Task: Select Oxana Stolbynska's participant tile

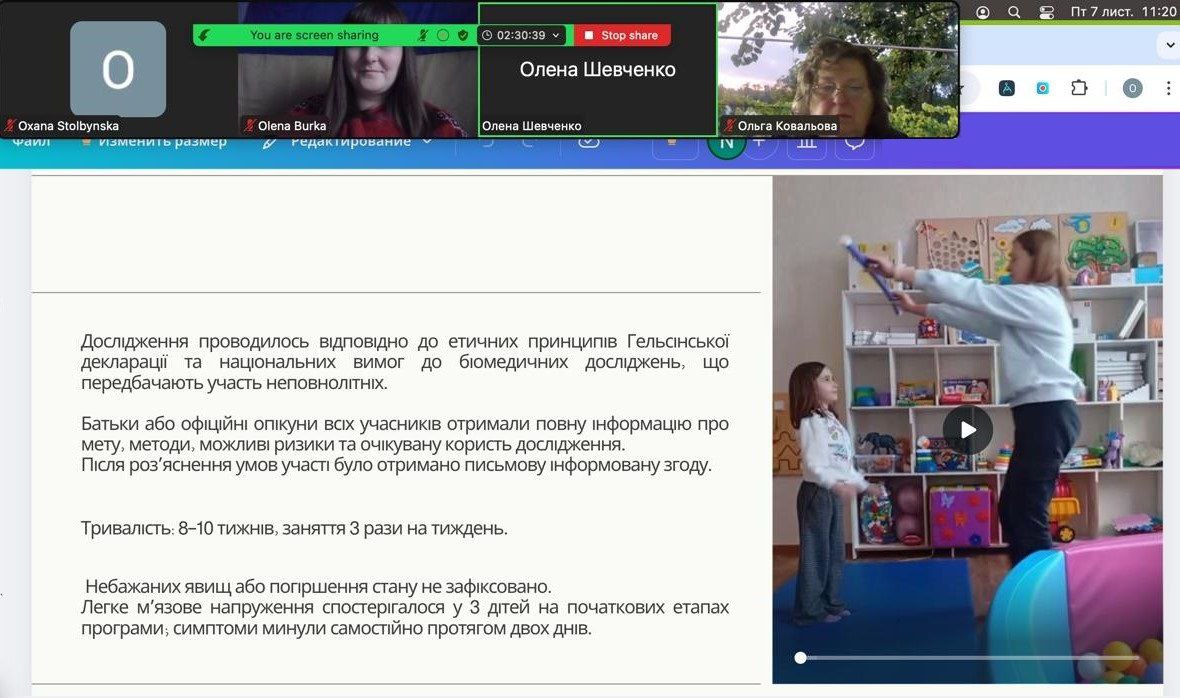Action: pyautogui.click(x=118, y=70)
